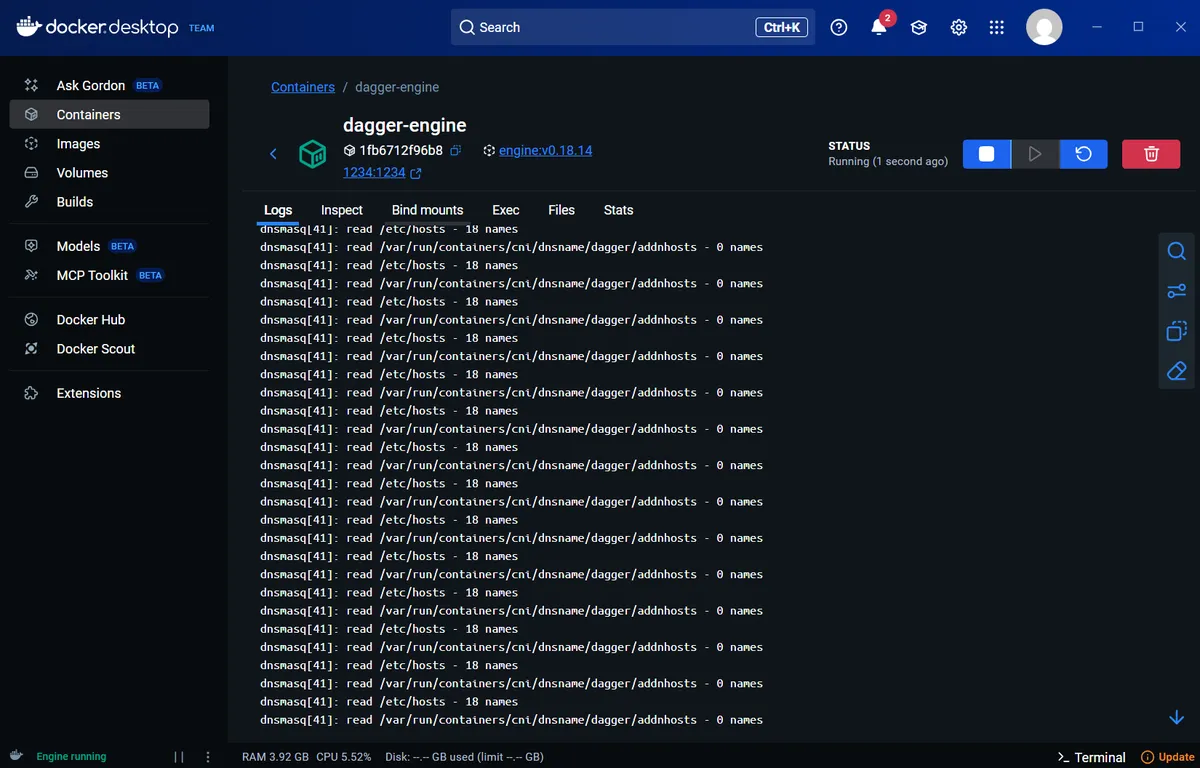Delete the dagger-engine container
1200x768 pixels.
[x=1151, y=154]
